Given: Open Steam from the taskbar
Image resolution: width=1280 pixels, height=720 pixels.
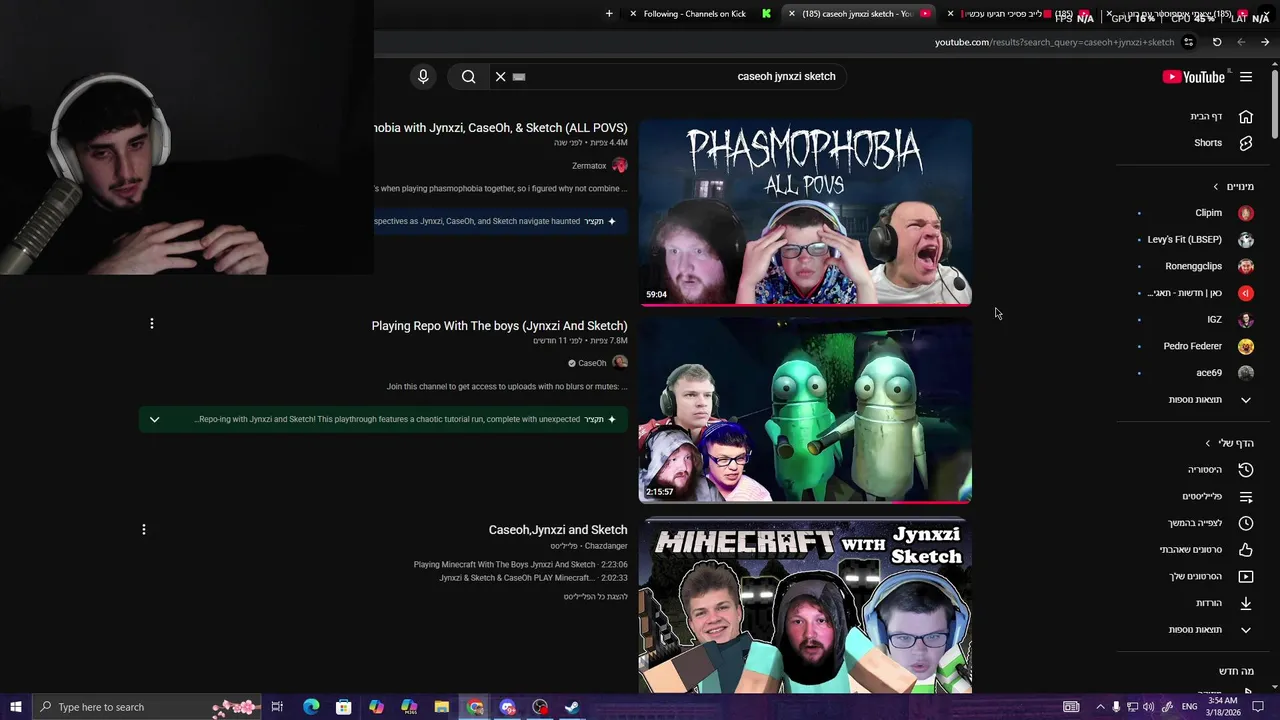Looking at the screenshot, I should coord(572,707).
